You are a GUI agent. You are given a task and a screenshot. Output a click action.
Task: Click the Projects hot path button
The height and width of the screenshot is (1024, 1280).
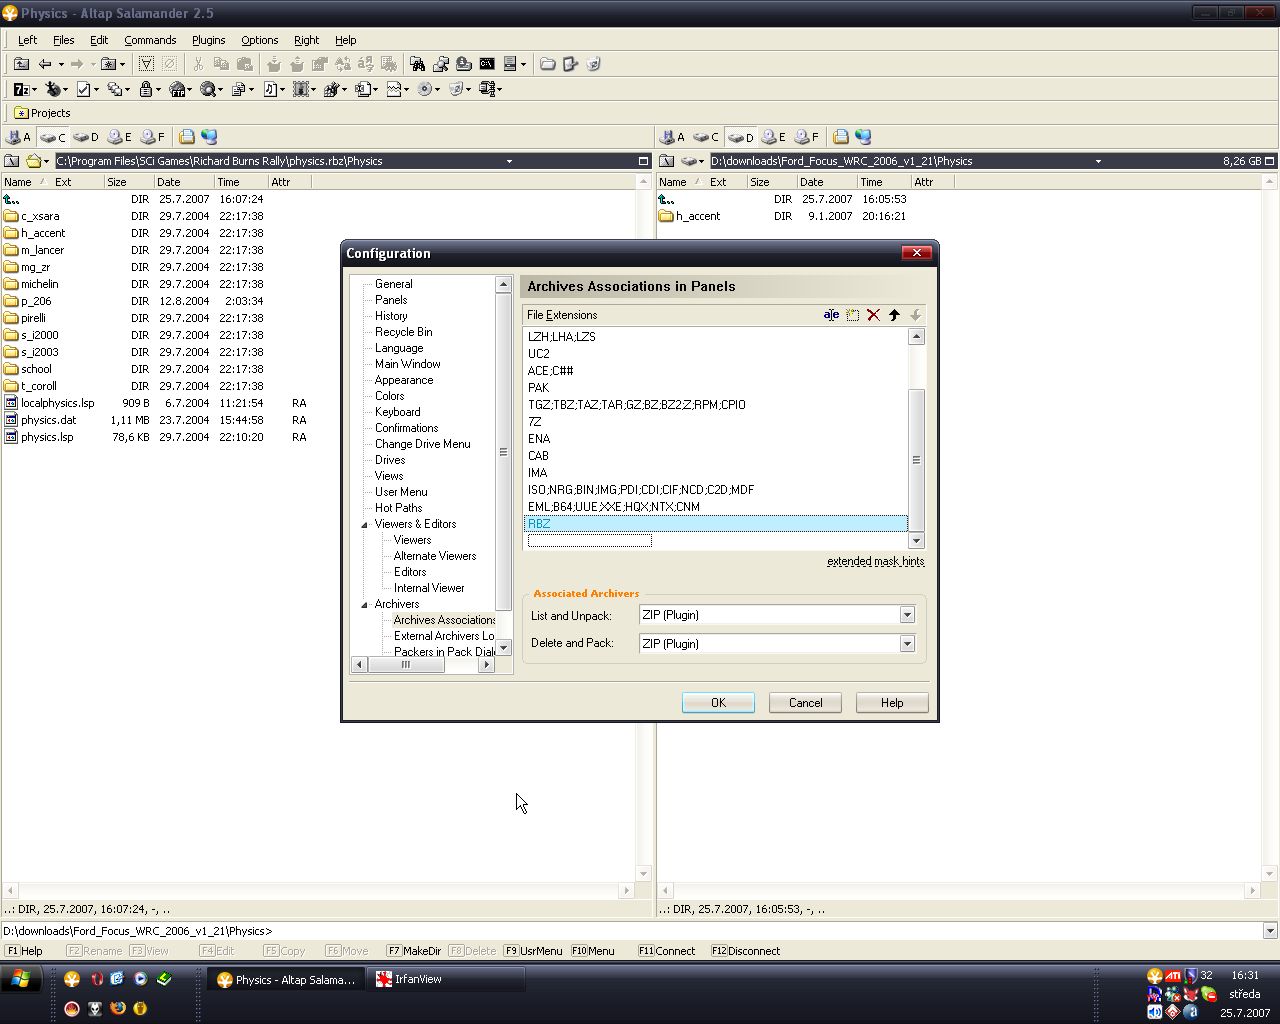42,113
